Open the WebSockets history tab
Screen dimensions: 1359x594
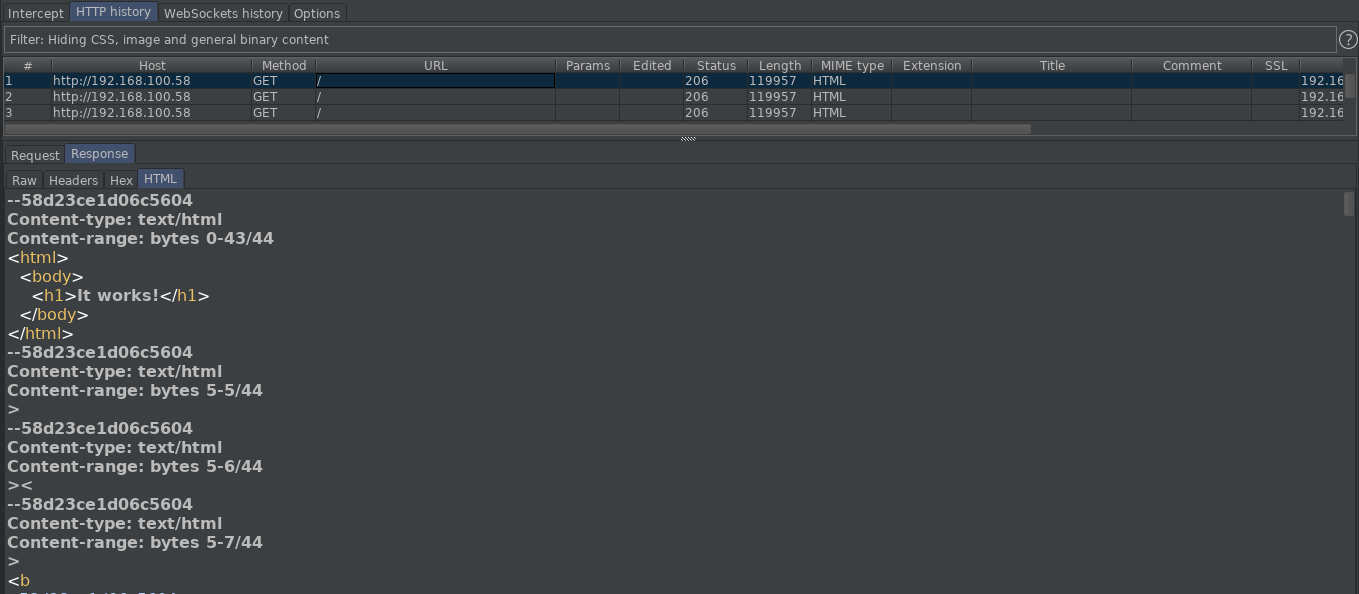click(x=223, y=14)
